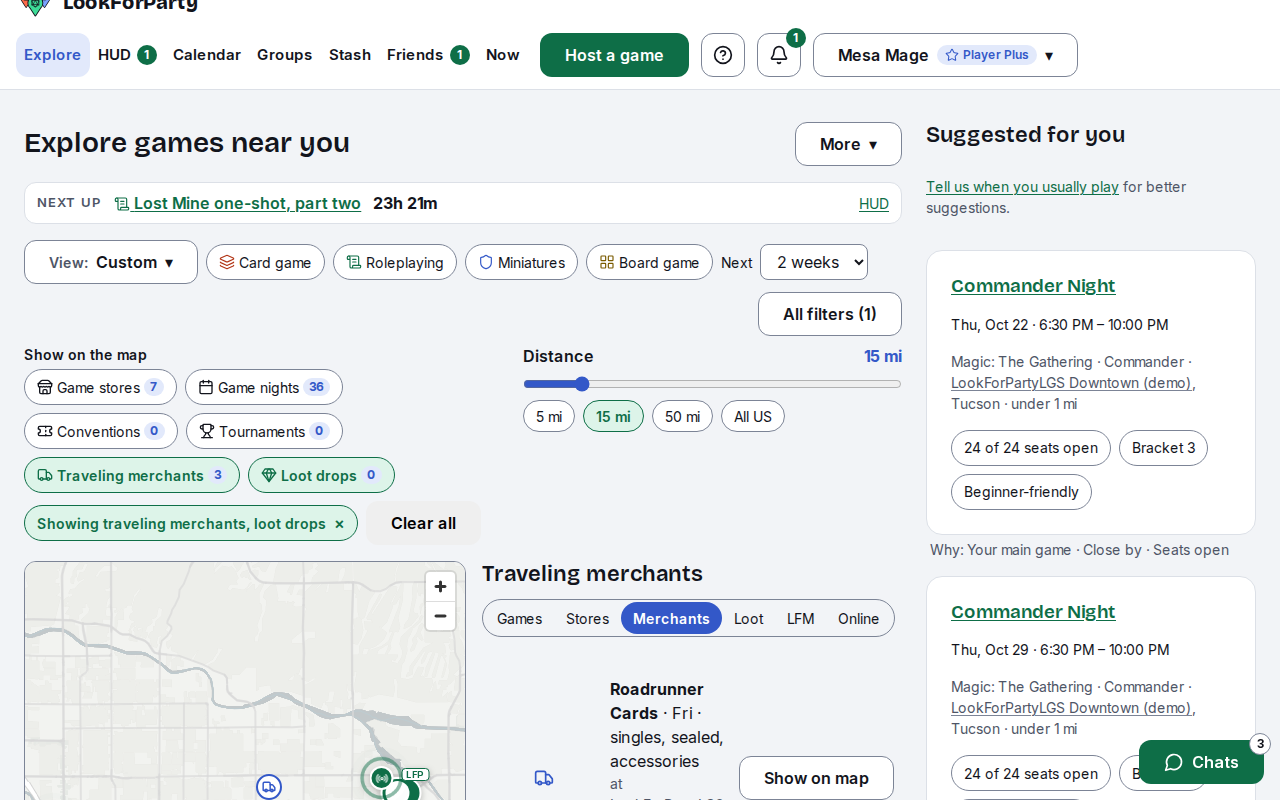Switch to the Stores tab

click(x=588, y=618)
